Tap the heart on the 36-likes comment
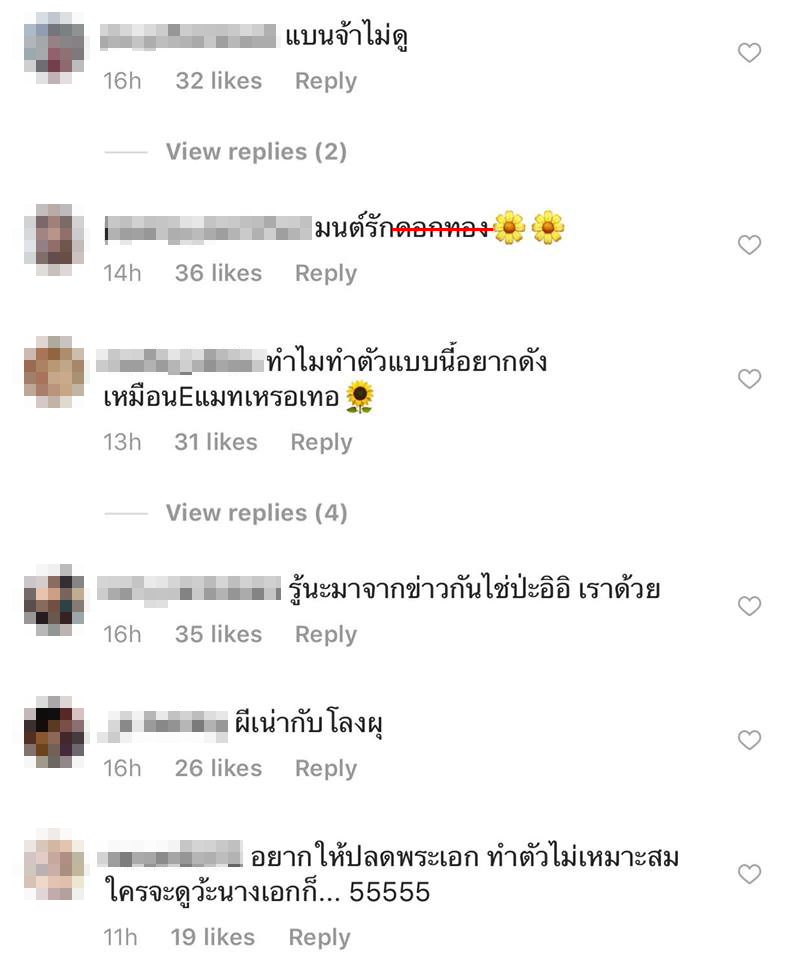 coord(748,245)
